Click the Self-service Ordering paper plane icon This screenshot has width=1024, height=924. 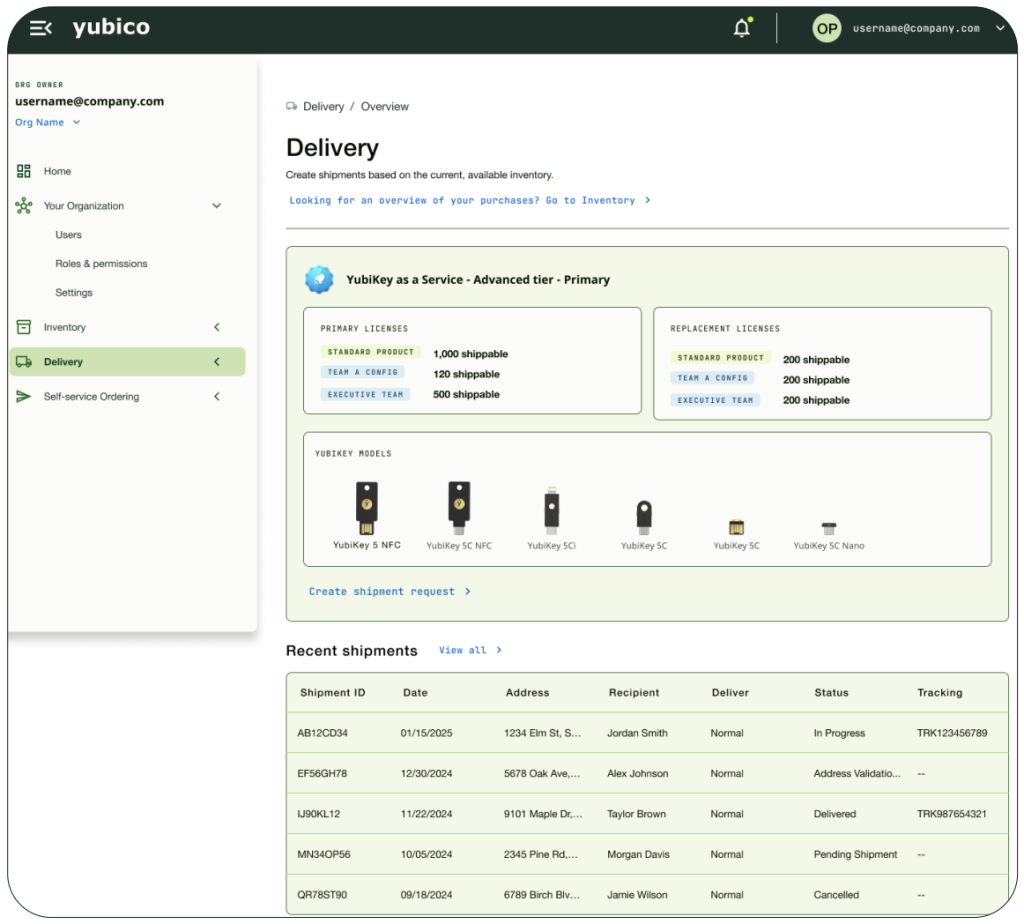[x=24, y=397]
